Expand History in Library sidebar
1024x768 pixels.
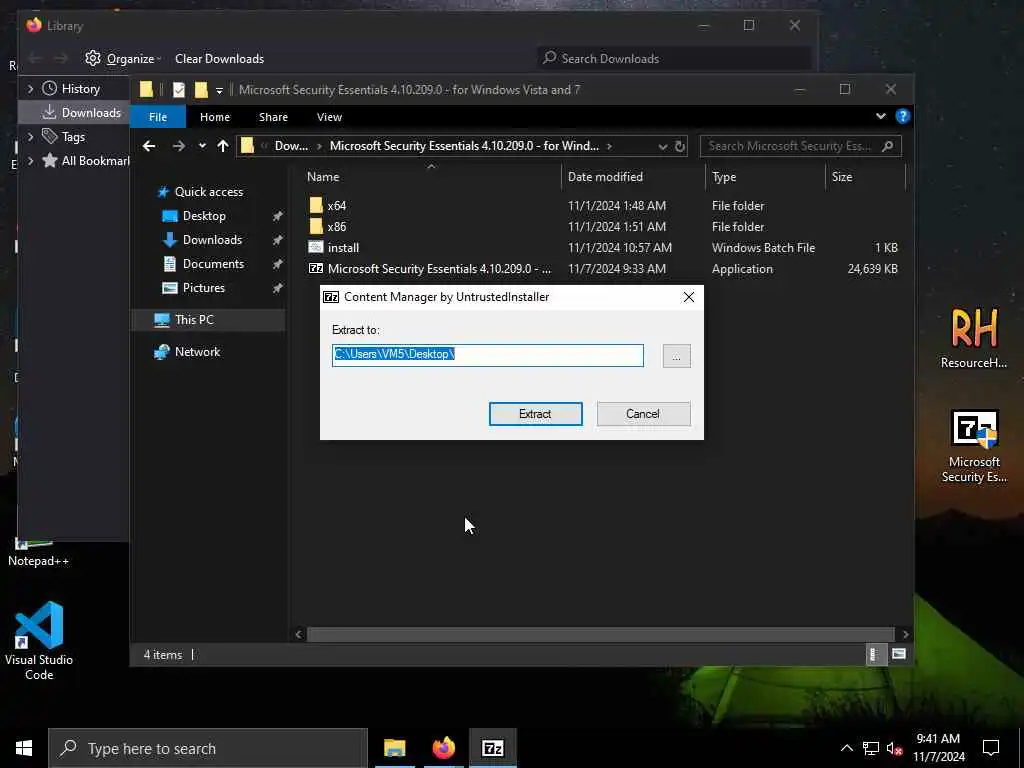pyautogui.click(x=30, y=88)
